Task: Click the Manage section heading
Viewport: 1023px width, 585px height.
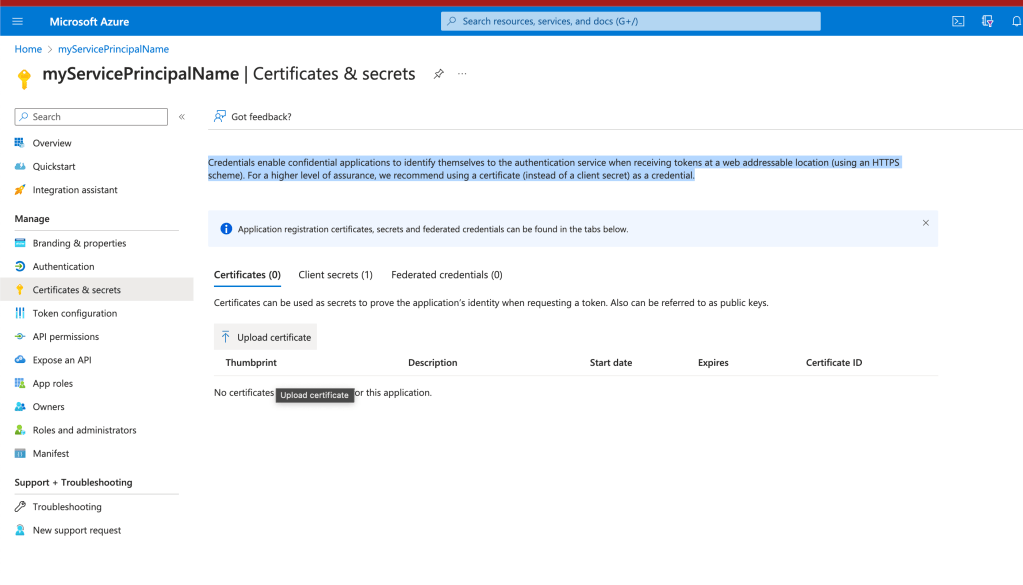Action: click(32, 218)
